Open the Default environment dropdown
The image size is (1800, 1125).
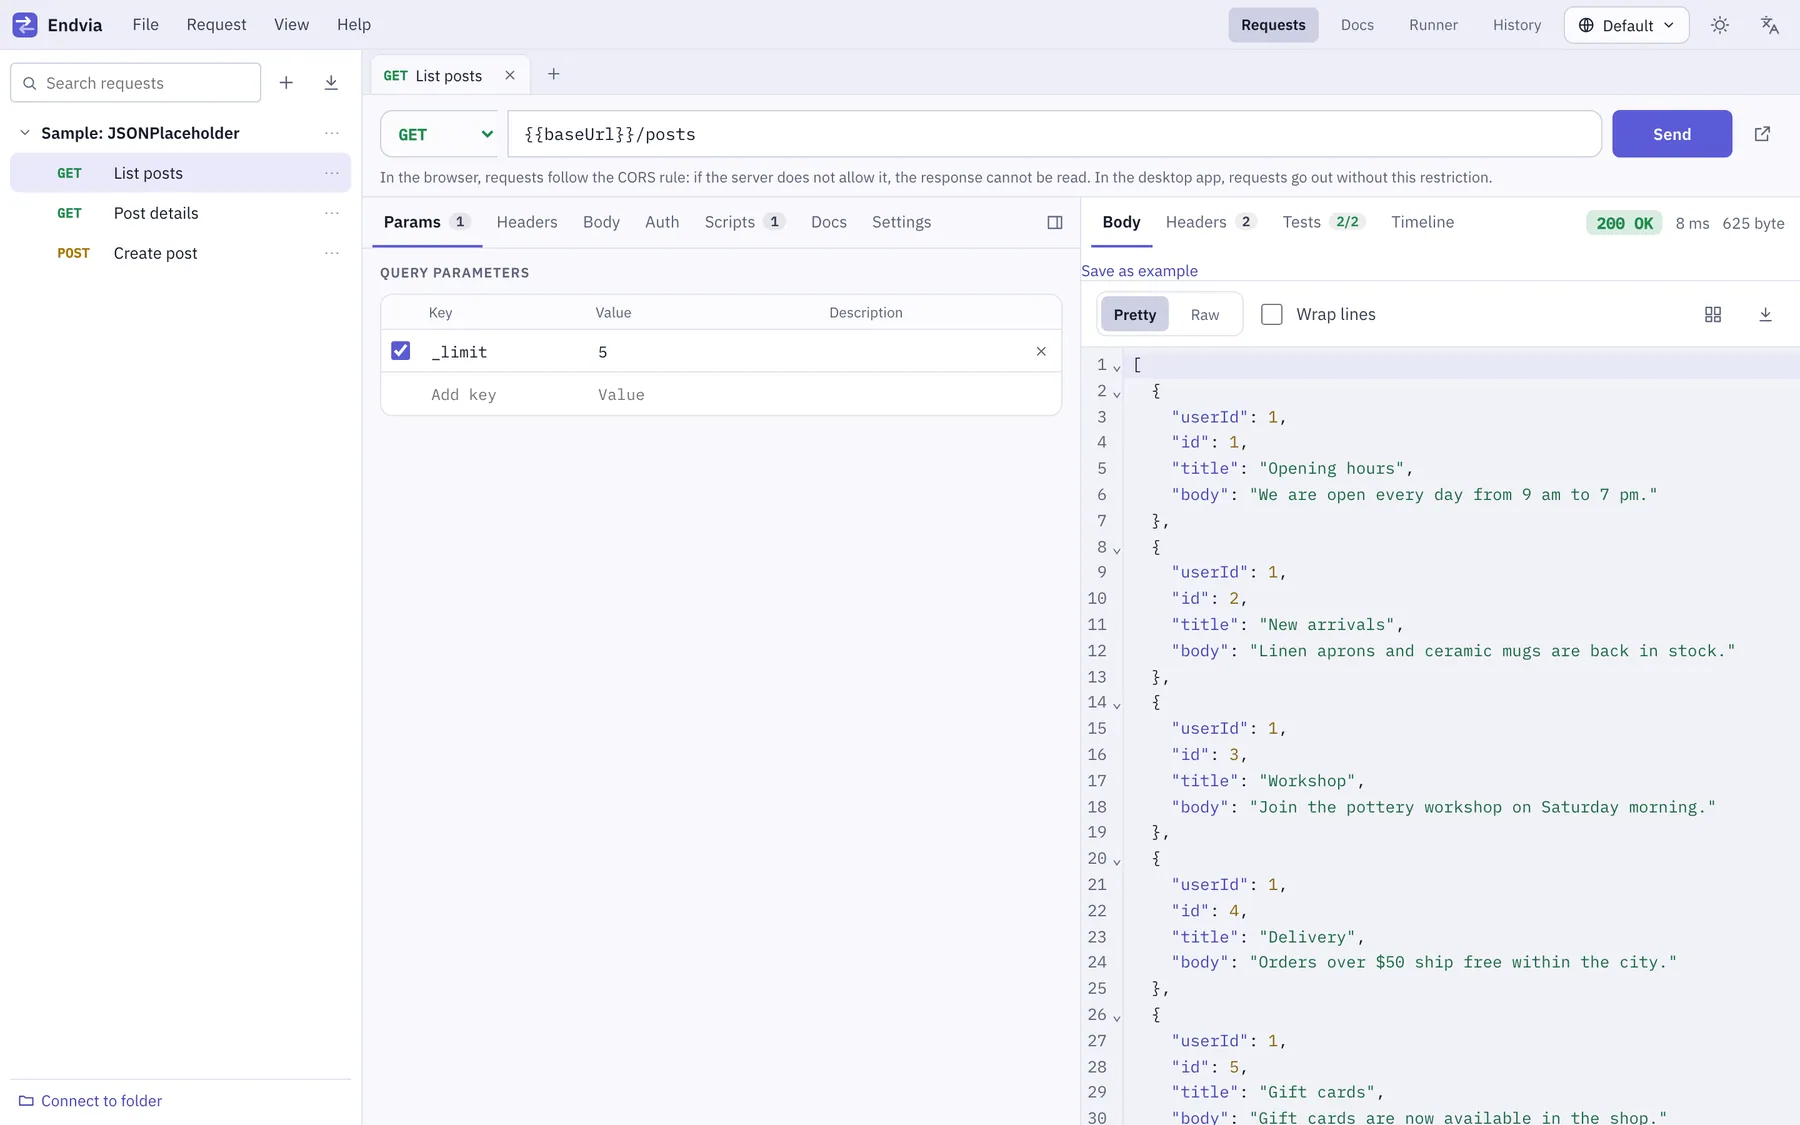(x=1626, y=25)
